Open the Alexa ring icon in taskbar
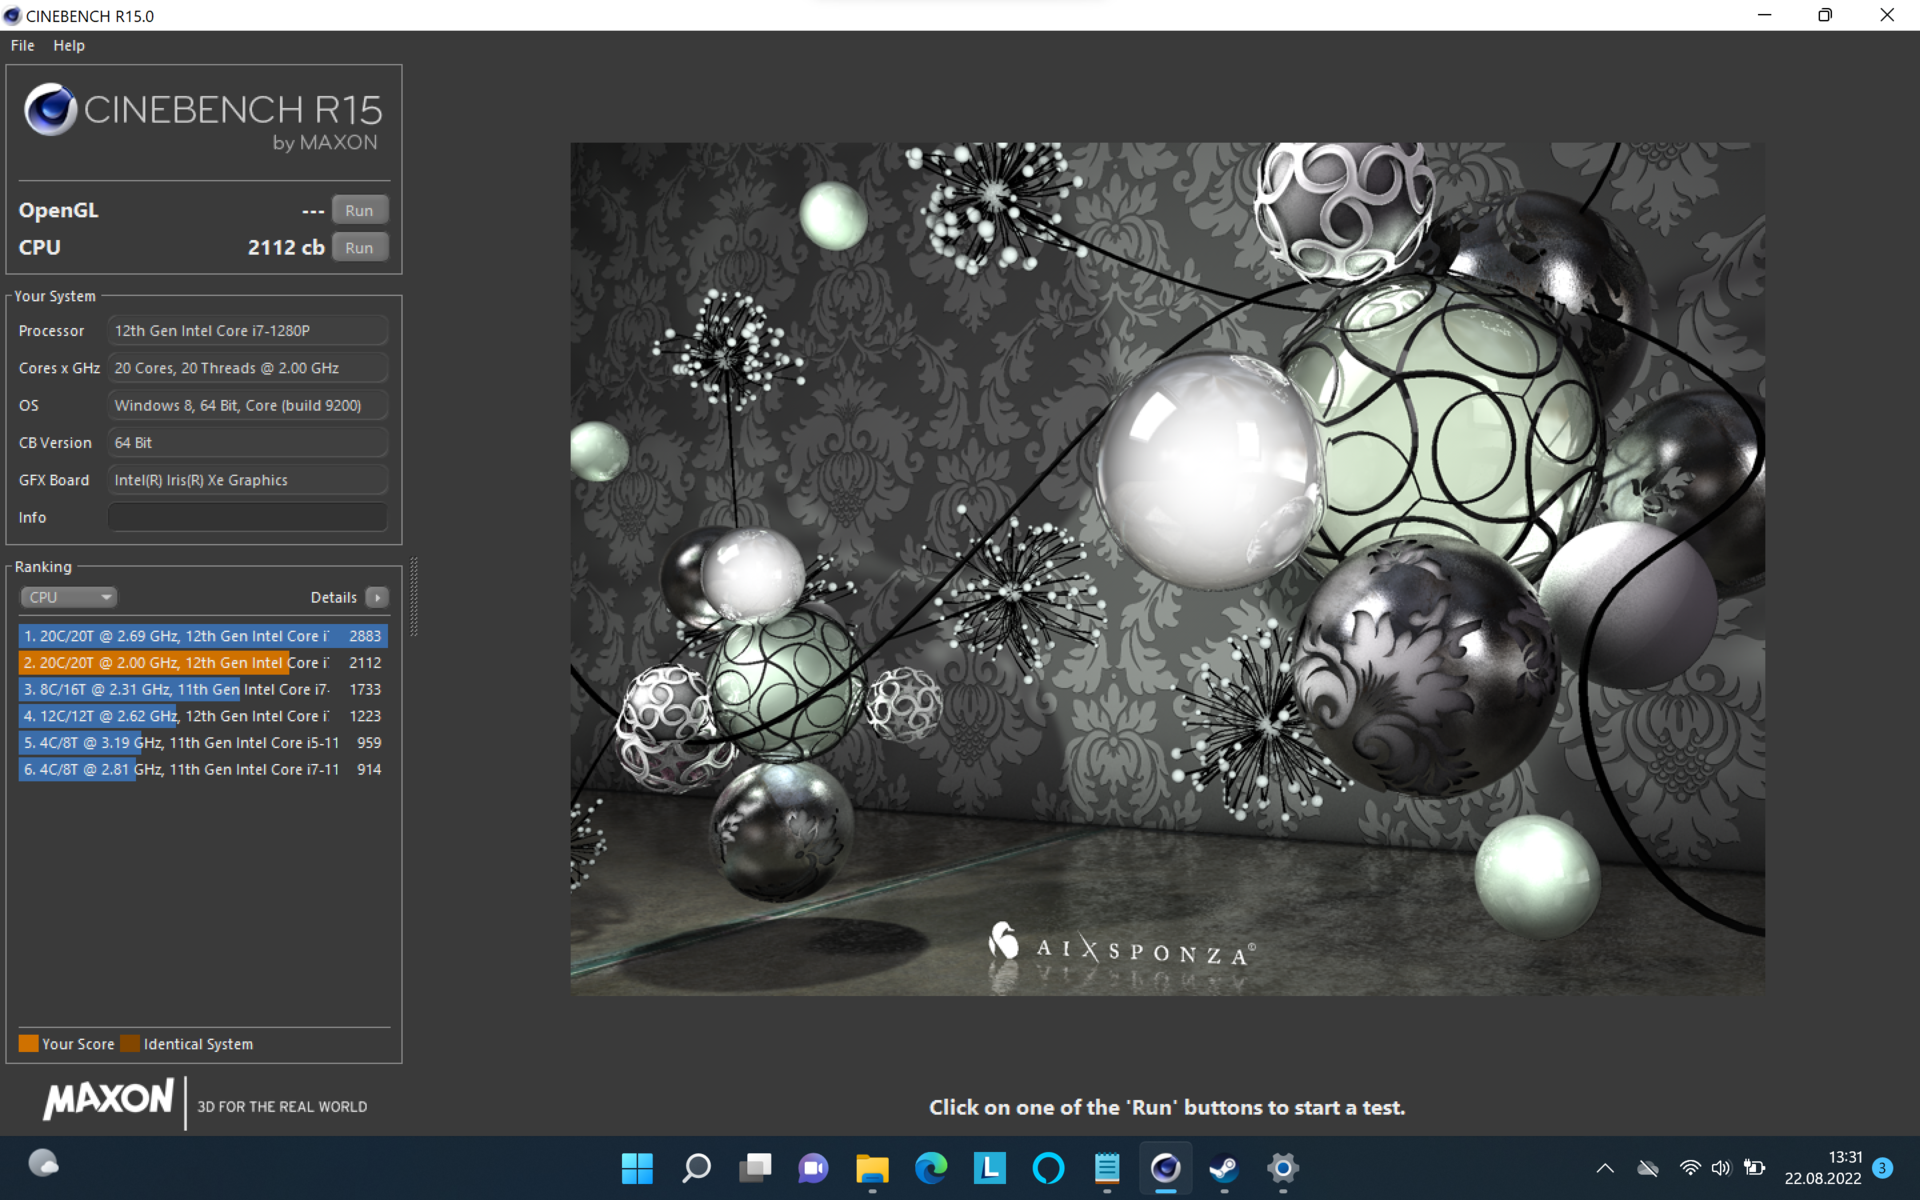Screen dimensions: 1920x1200 pos(1048,1167)
